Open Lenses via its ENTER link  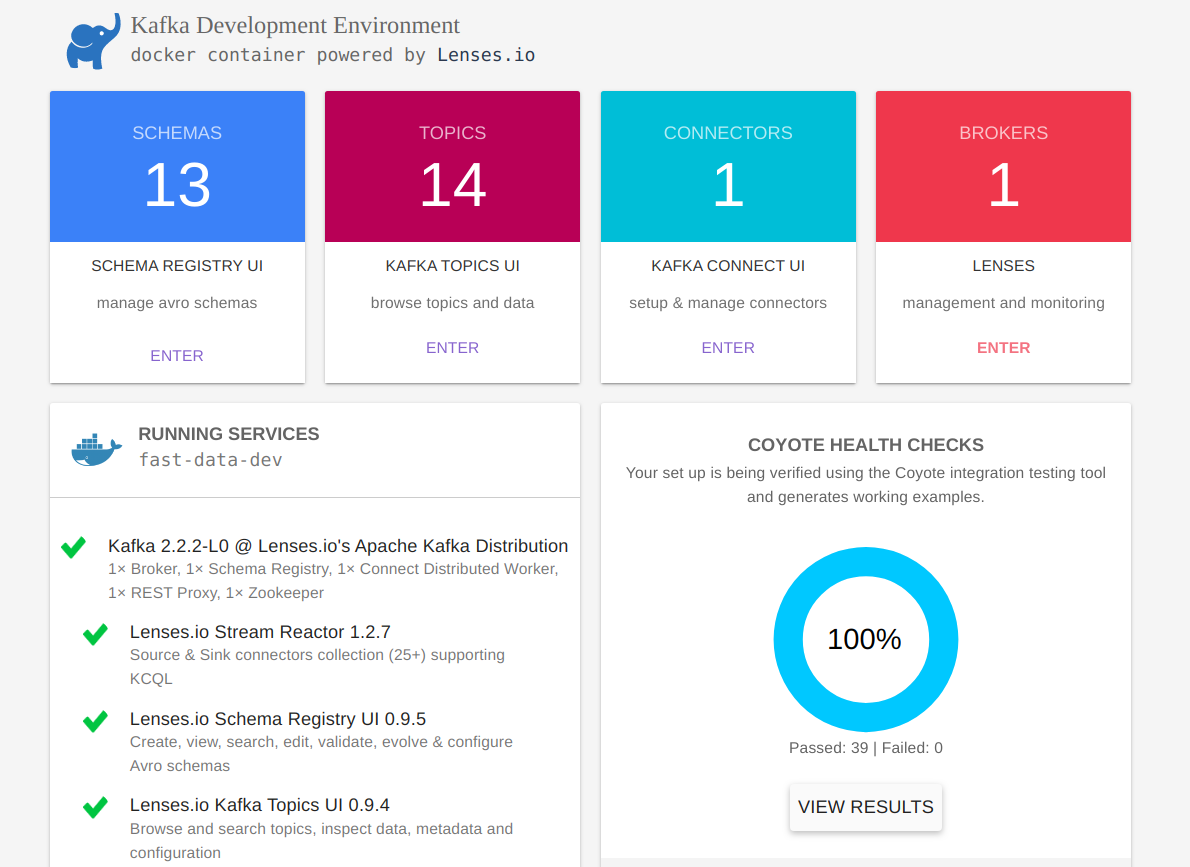tap(1003, 347)
